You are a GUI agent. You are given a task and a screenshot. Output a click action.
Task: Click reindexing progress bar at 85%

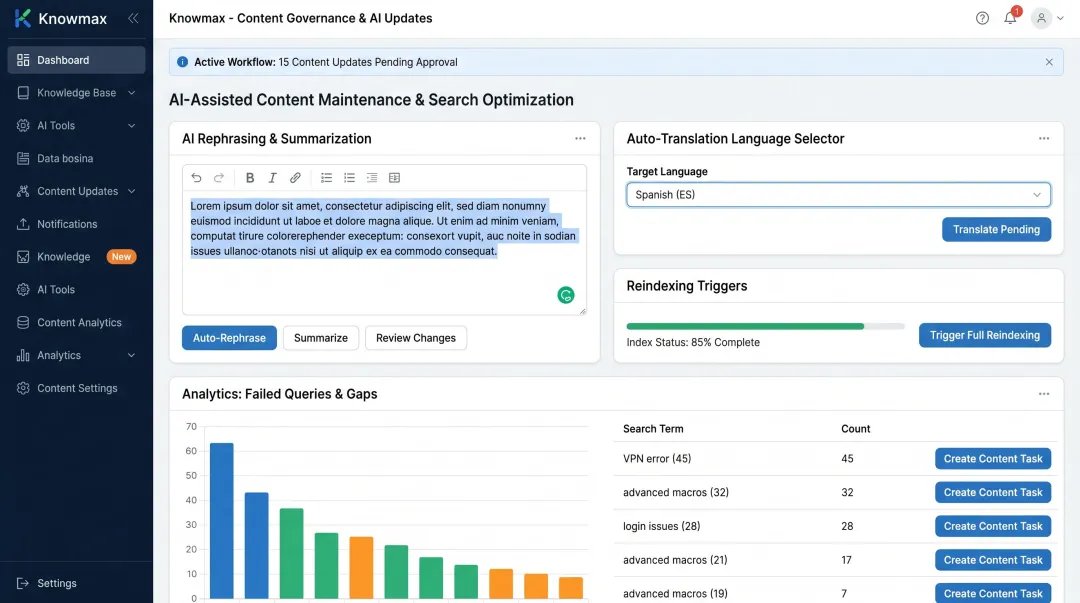point(765,326)
